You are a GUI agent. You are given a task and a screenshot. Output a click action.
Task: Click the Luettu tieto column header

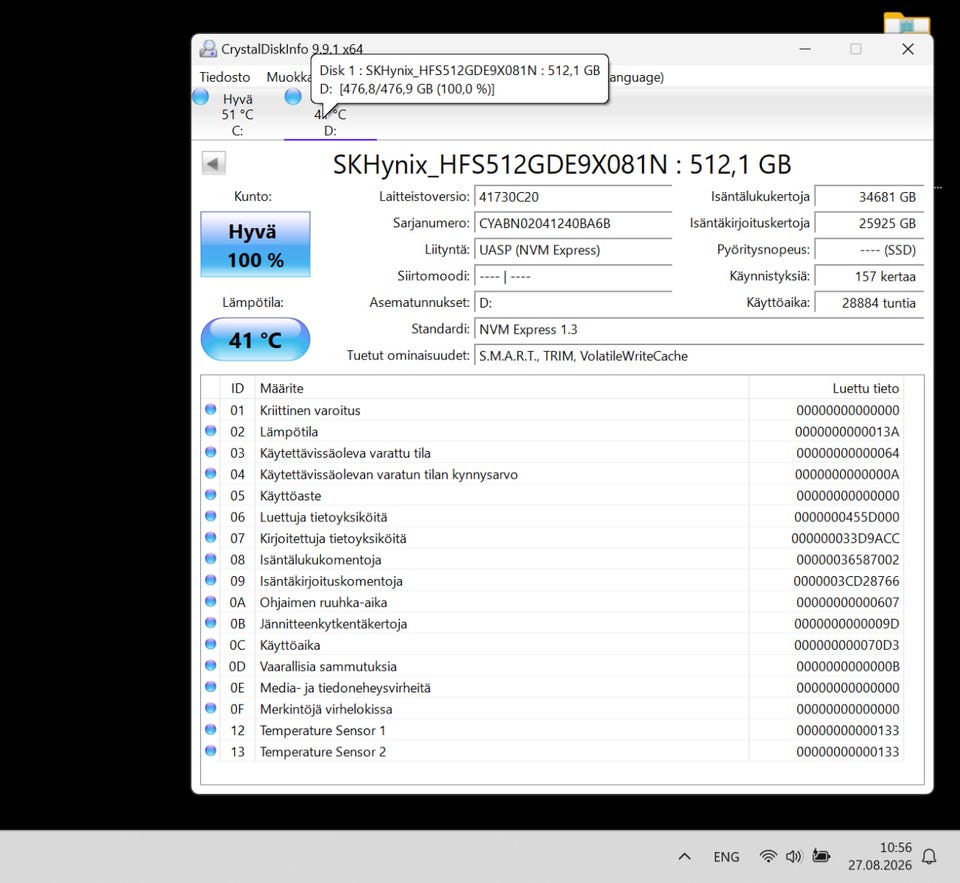tap(826, 388)
